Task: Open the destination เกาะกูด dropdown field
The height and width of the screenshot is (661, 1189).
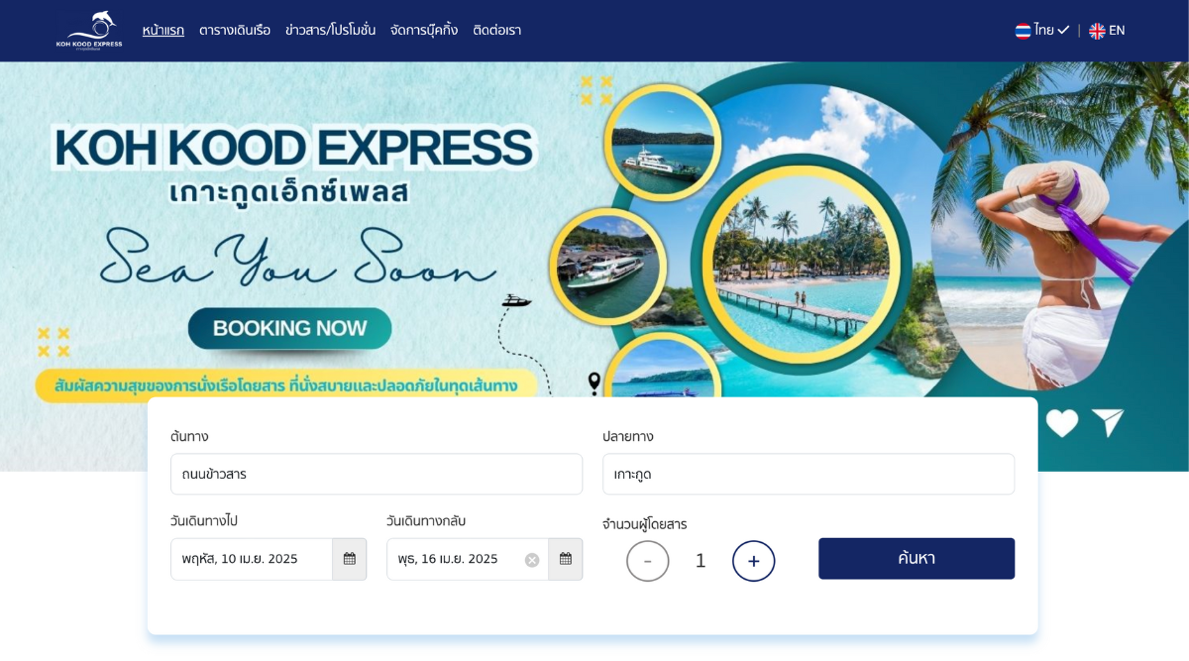Action: 808,475
